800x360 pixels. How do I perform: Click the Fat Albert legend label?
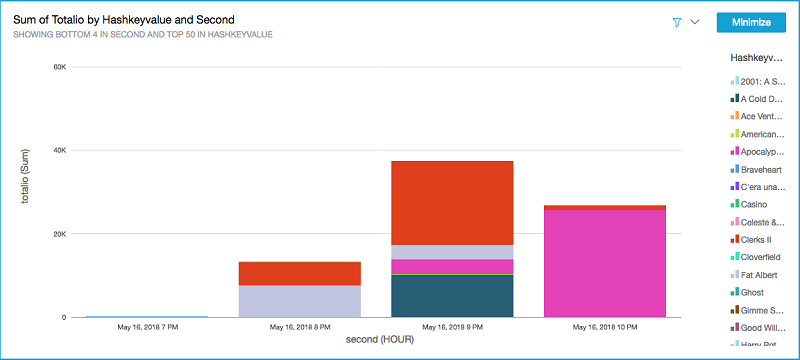[759, 275]
